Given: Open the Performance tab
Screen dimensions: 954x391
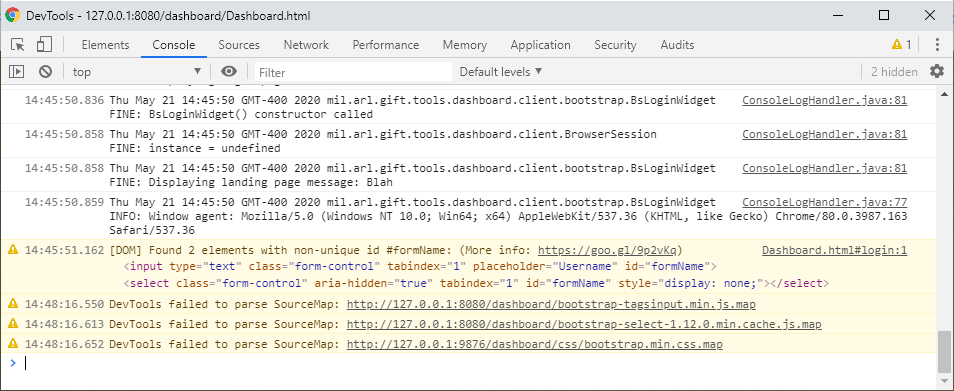Looking at the screenshot, I should pyautogui.click(x=386, y=44).
